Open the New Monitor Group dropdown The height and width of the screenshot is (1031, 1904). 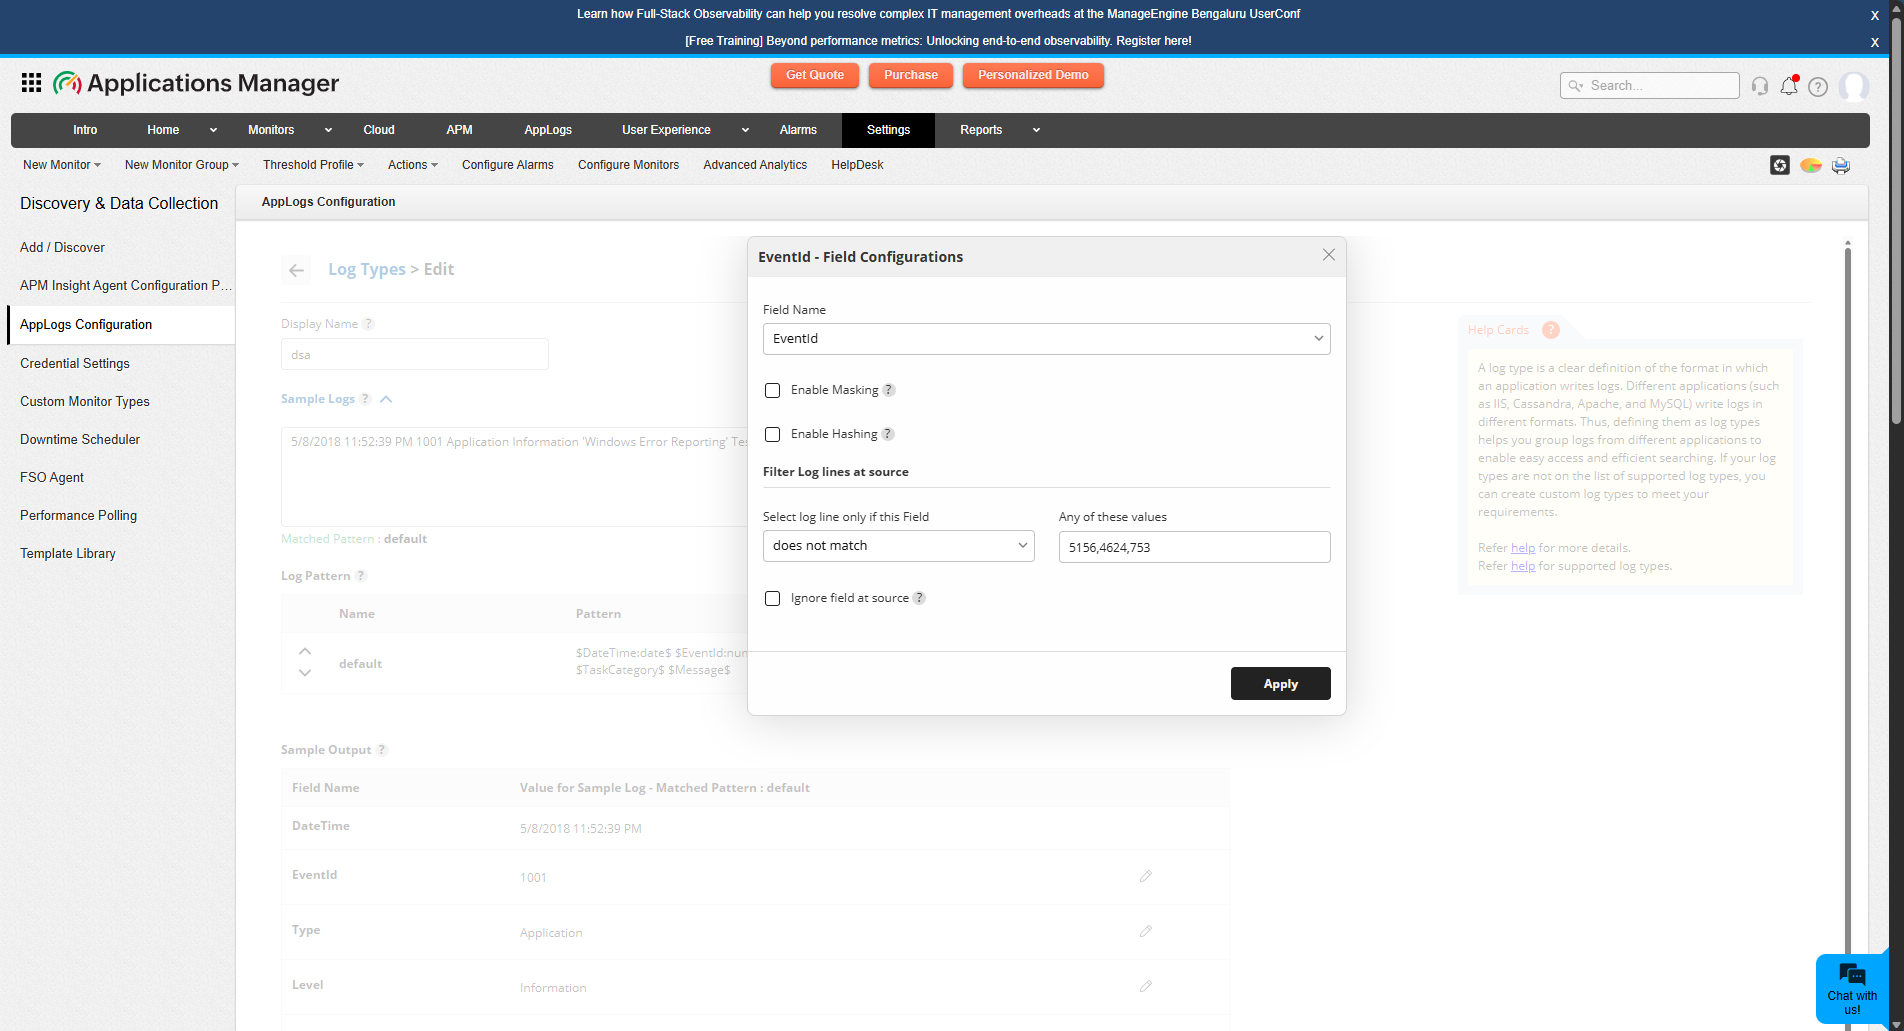tap(182, 165)
